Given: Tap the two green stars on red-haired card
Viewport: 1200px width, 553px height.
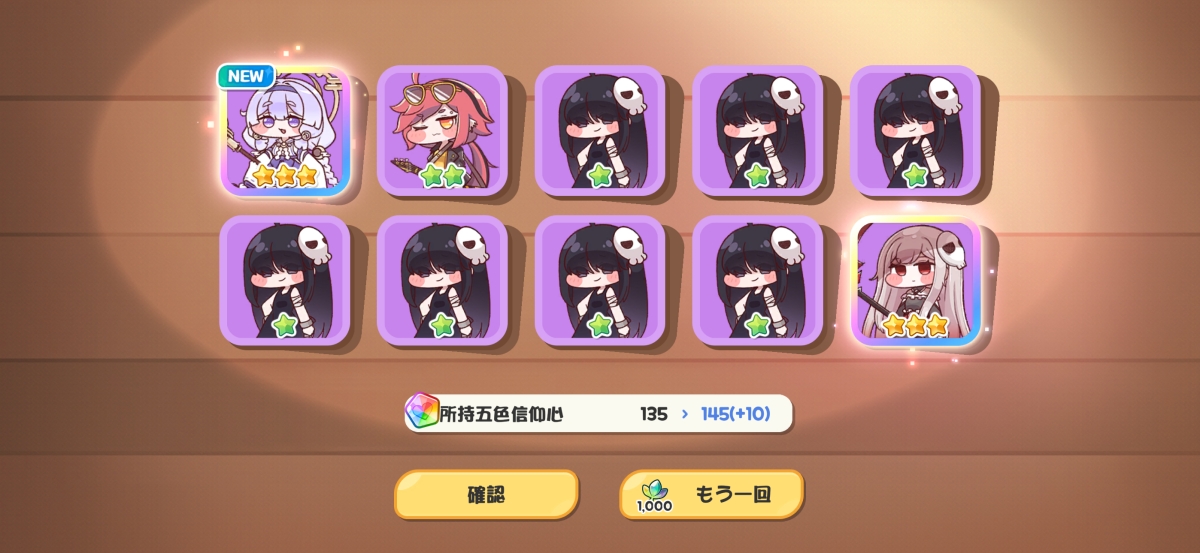Looking at the screenshot, I should 442,176.
